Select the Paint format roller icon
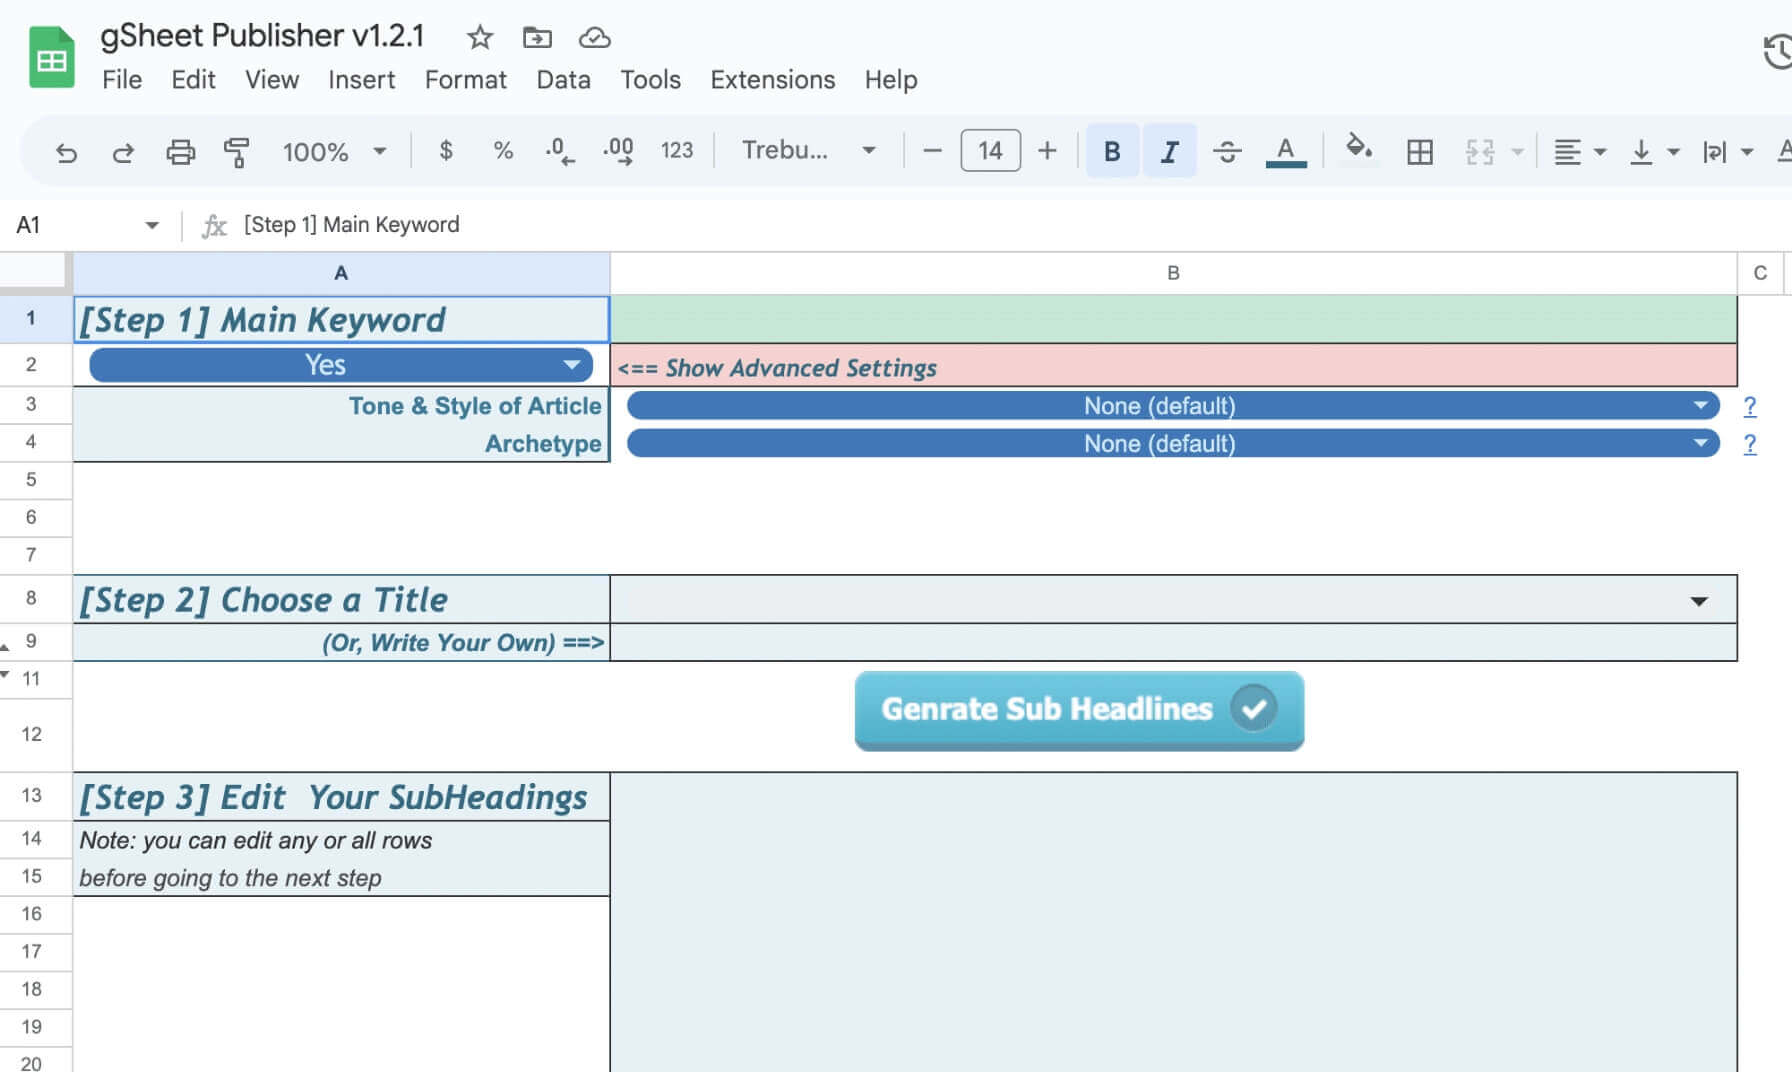 coord(237,152)
